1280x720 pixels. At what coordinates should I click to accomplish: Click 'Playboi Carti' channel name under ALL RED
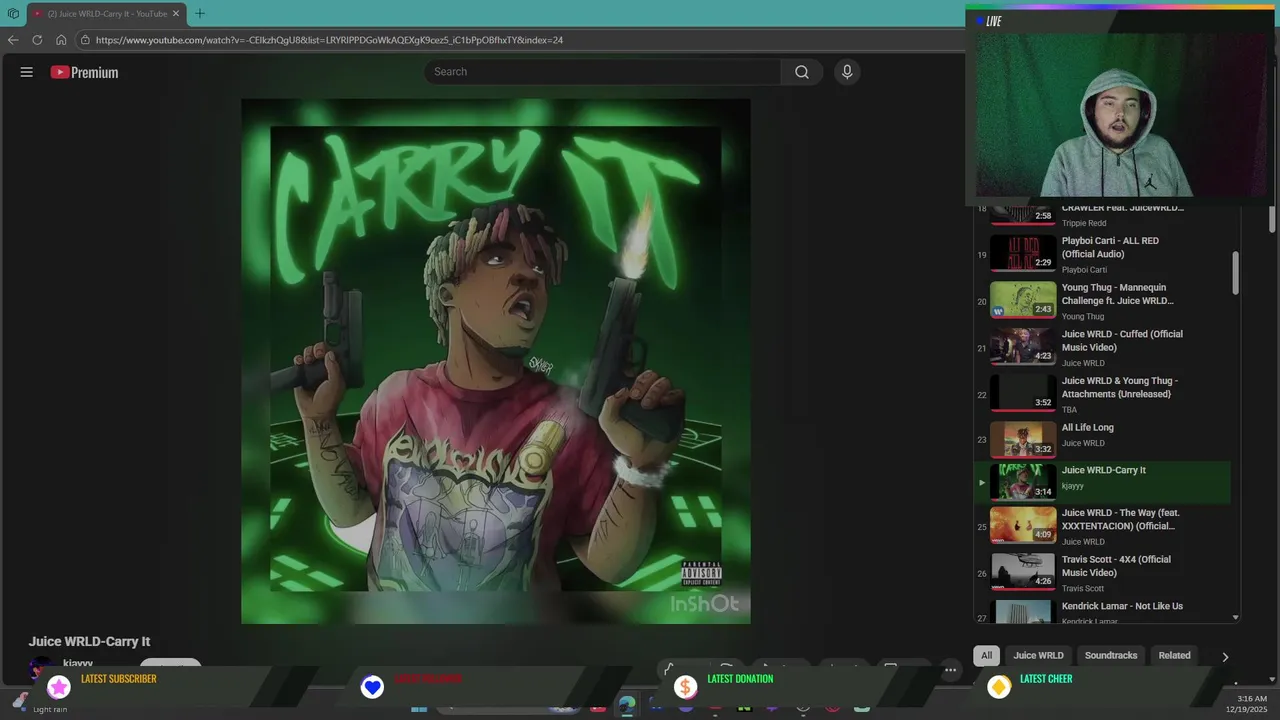tap(1084, 270)
